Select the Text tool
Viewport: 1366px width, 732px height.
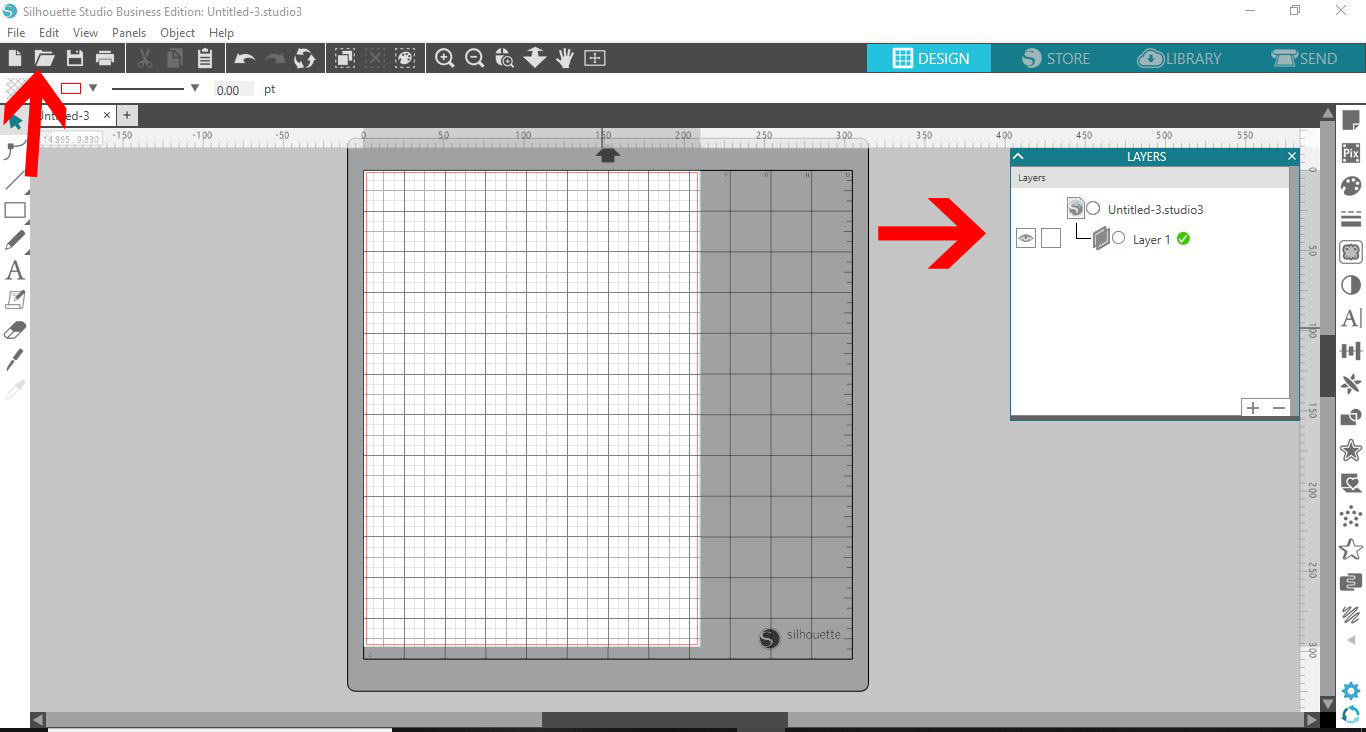15,270
